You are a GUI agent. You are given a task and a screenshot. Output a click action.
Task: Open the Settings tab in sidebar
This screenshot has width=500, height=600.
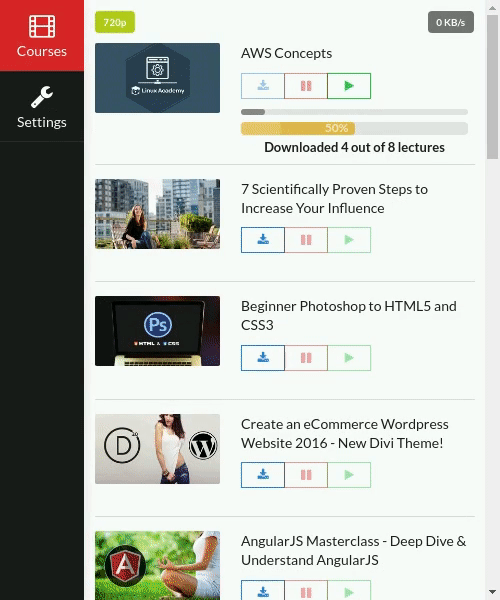(42, 107)
